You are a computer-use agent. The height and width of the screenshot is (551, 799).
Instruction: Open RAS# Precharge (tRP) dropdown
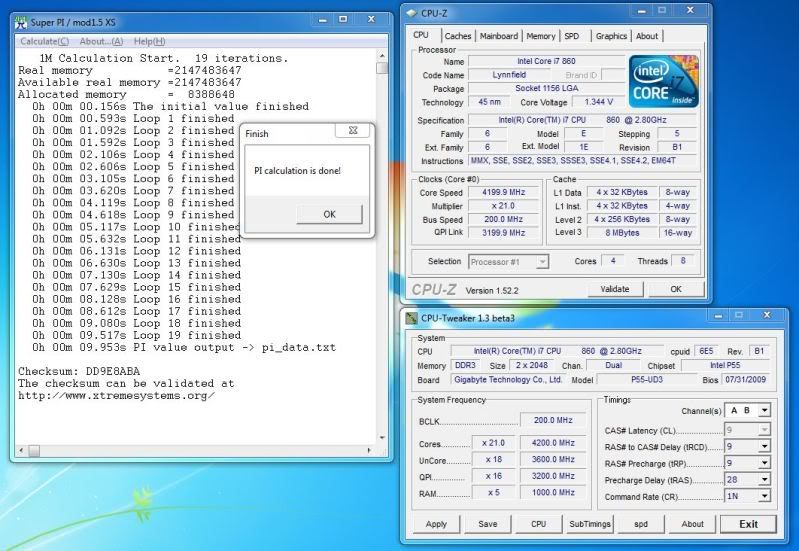tap(748, 463)
